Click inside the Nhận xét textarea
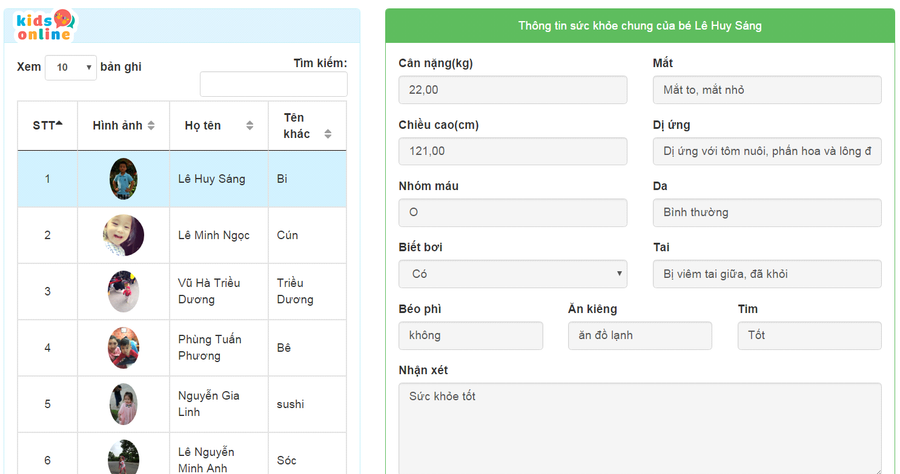 pos(640,427)
